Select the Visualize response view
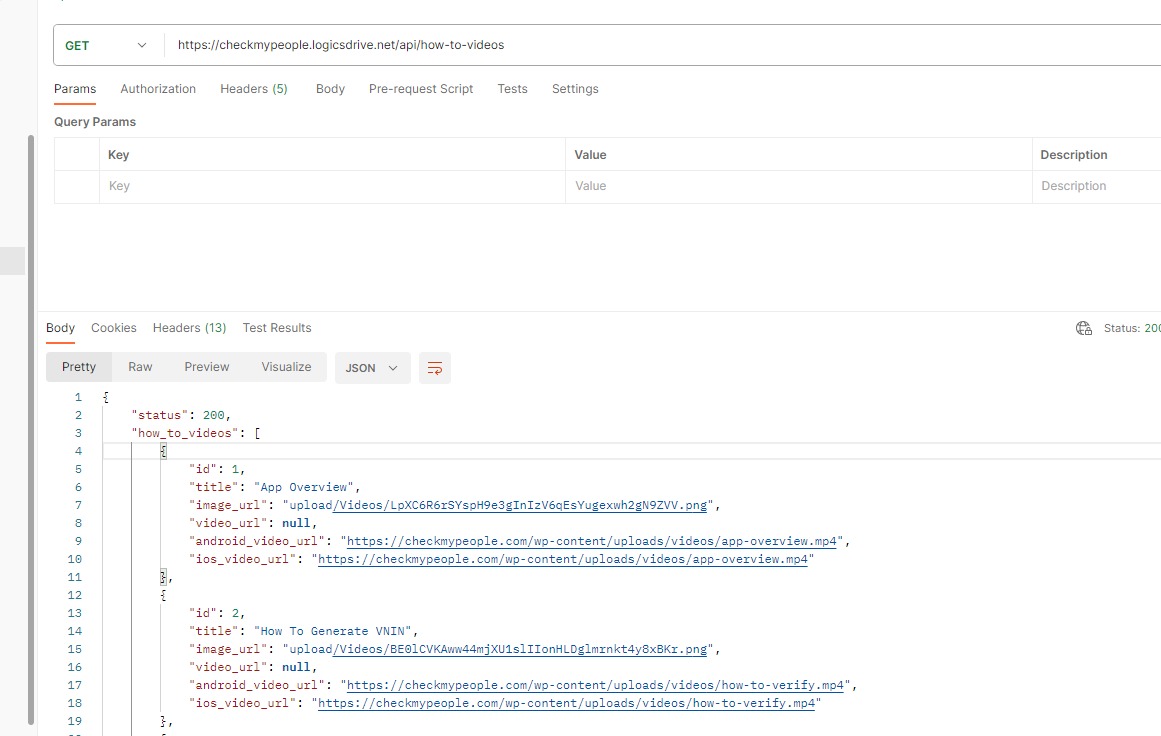1161x736 pixels. (286, 367)
